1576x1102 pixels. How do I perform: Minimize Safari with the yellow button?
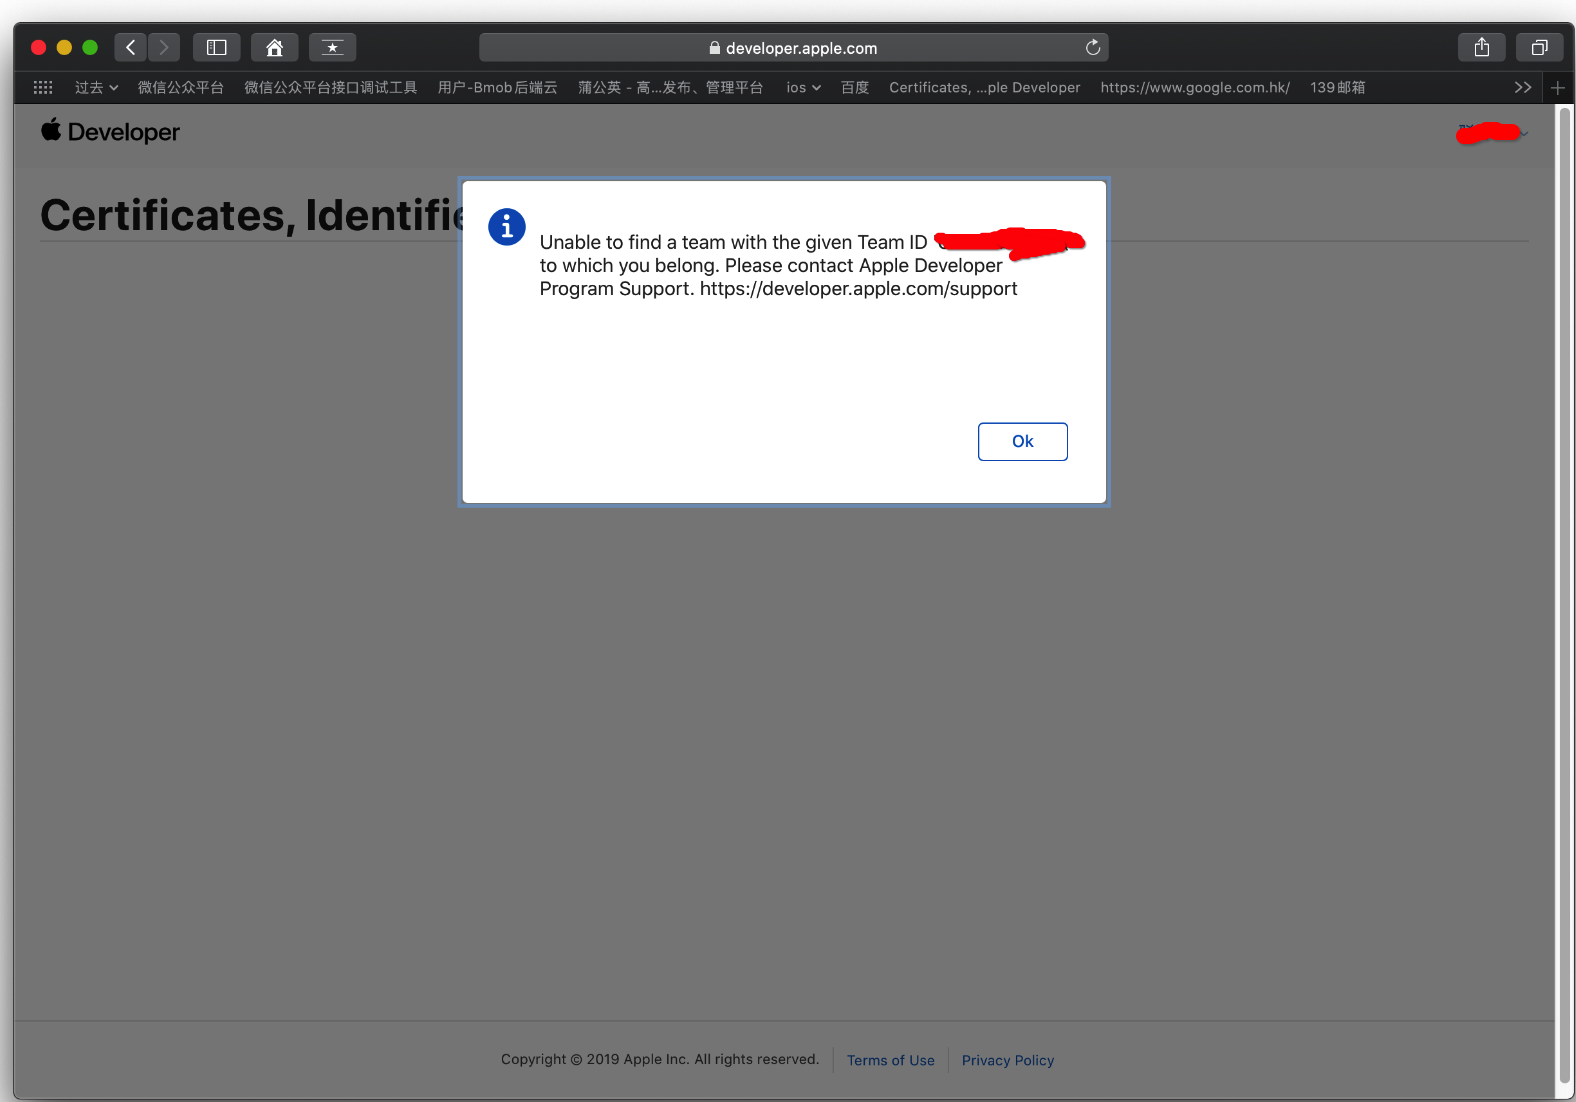point(64,47)
